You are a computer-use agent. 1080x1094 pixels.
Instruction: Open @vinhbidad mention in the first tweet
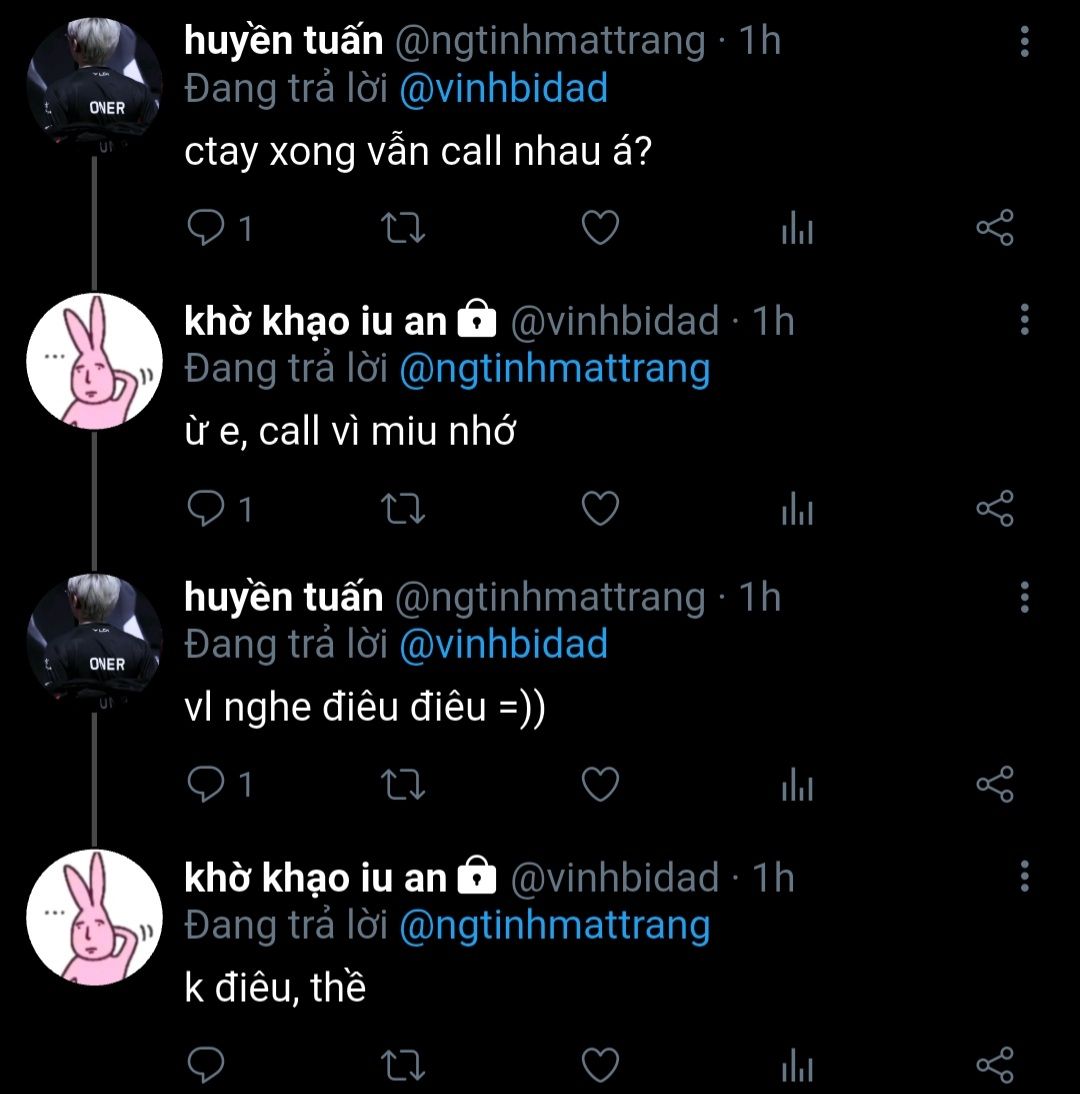click(x=503, y=89)
